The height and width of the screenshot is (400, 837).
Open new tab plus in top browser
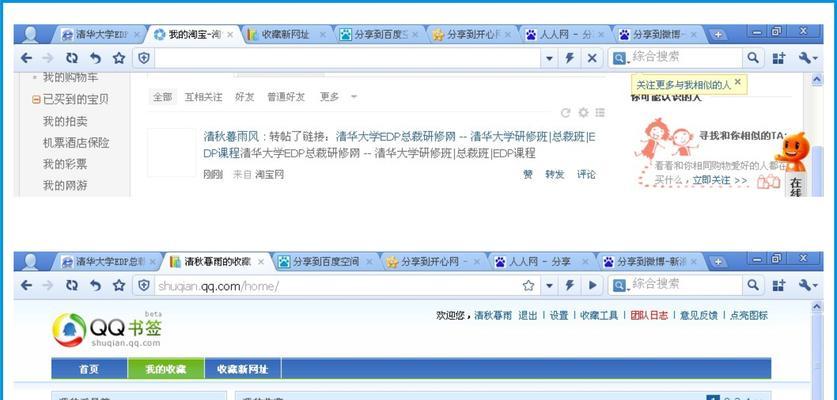[x=718, y=35]
